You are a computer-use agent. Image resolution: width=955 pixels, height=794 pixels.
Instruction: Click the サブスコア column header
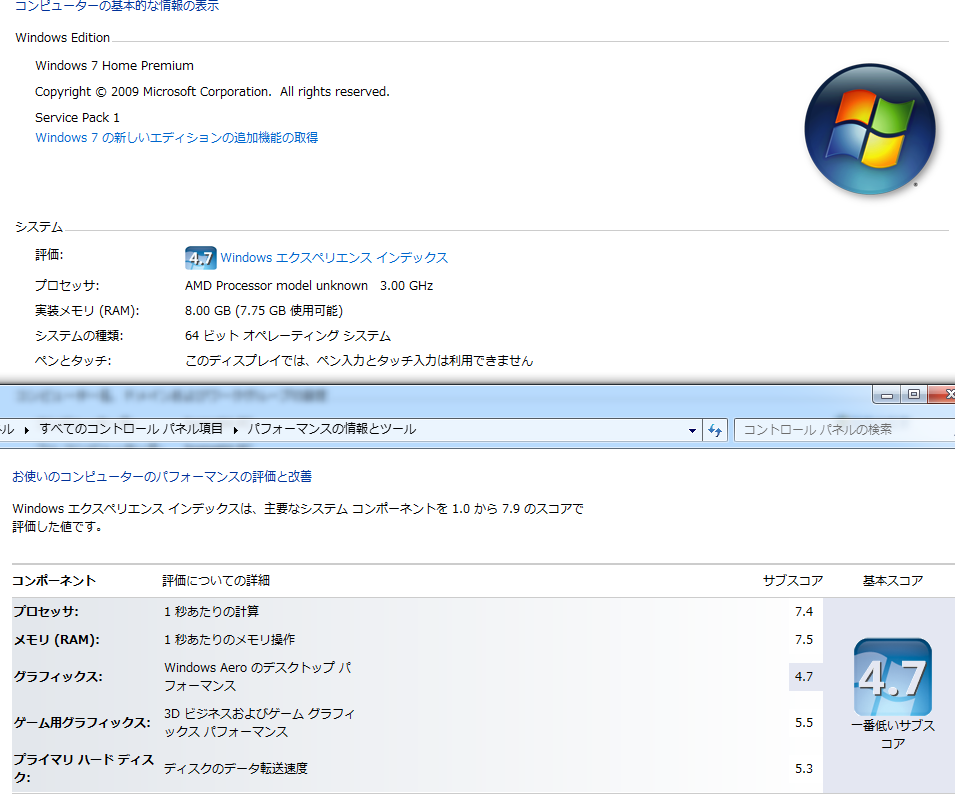[792, 581]
